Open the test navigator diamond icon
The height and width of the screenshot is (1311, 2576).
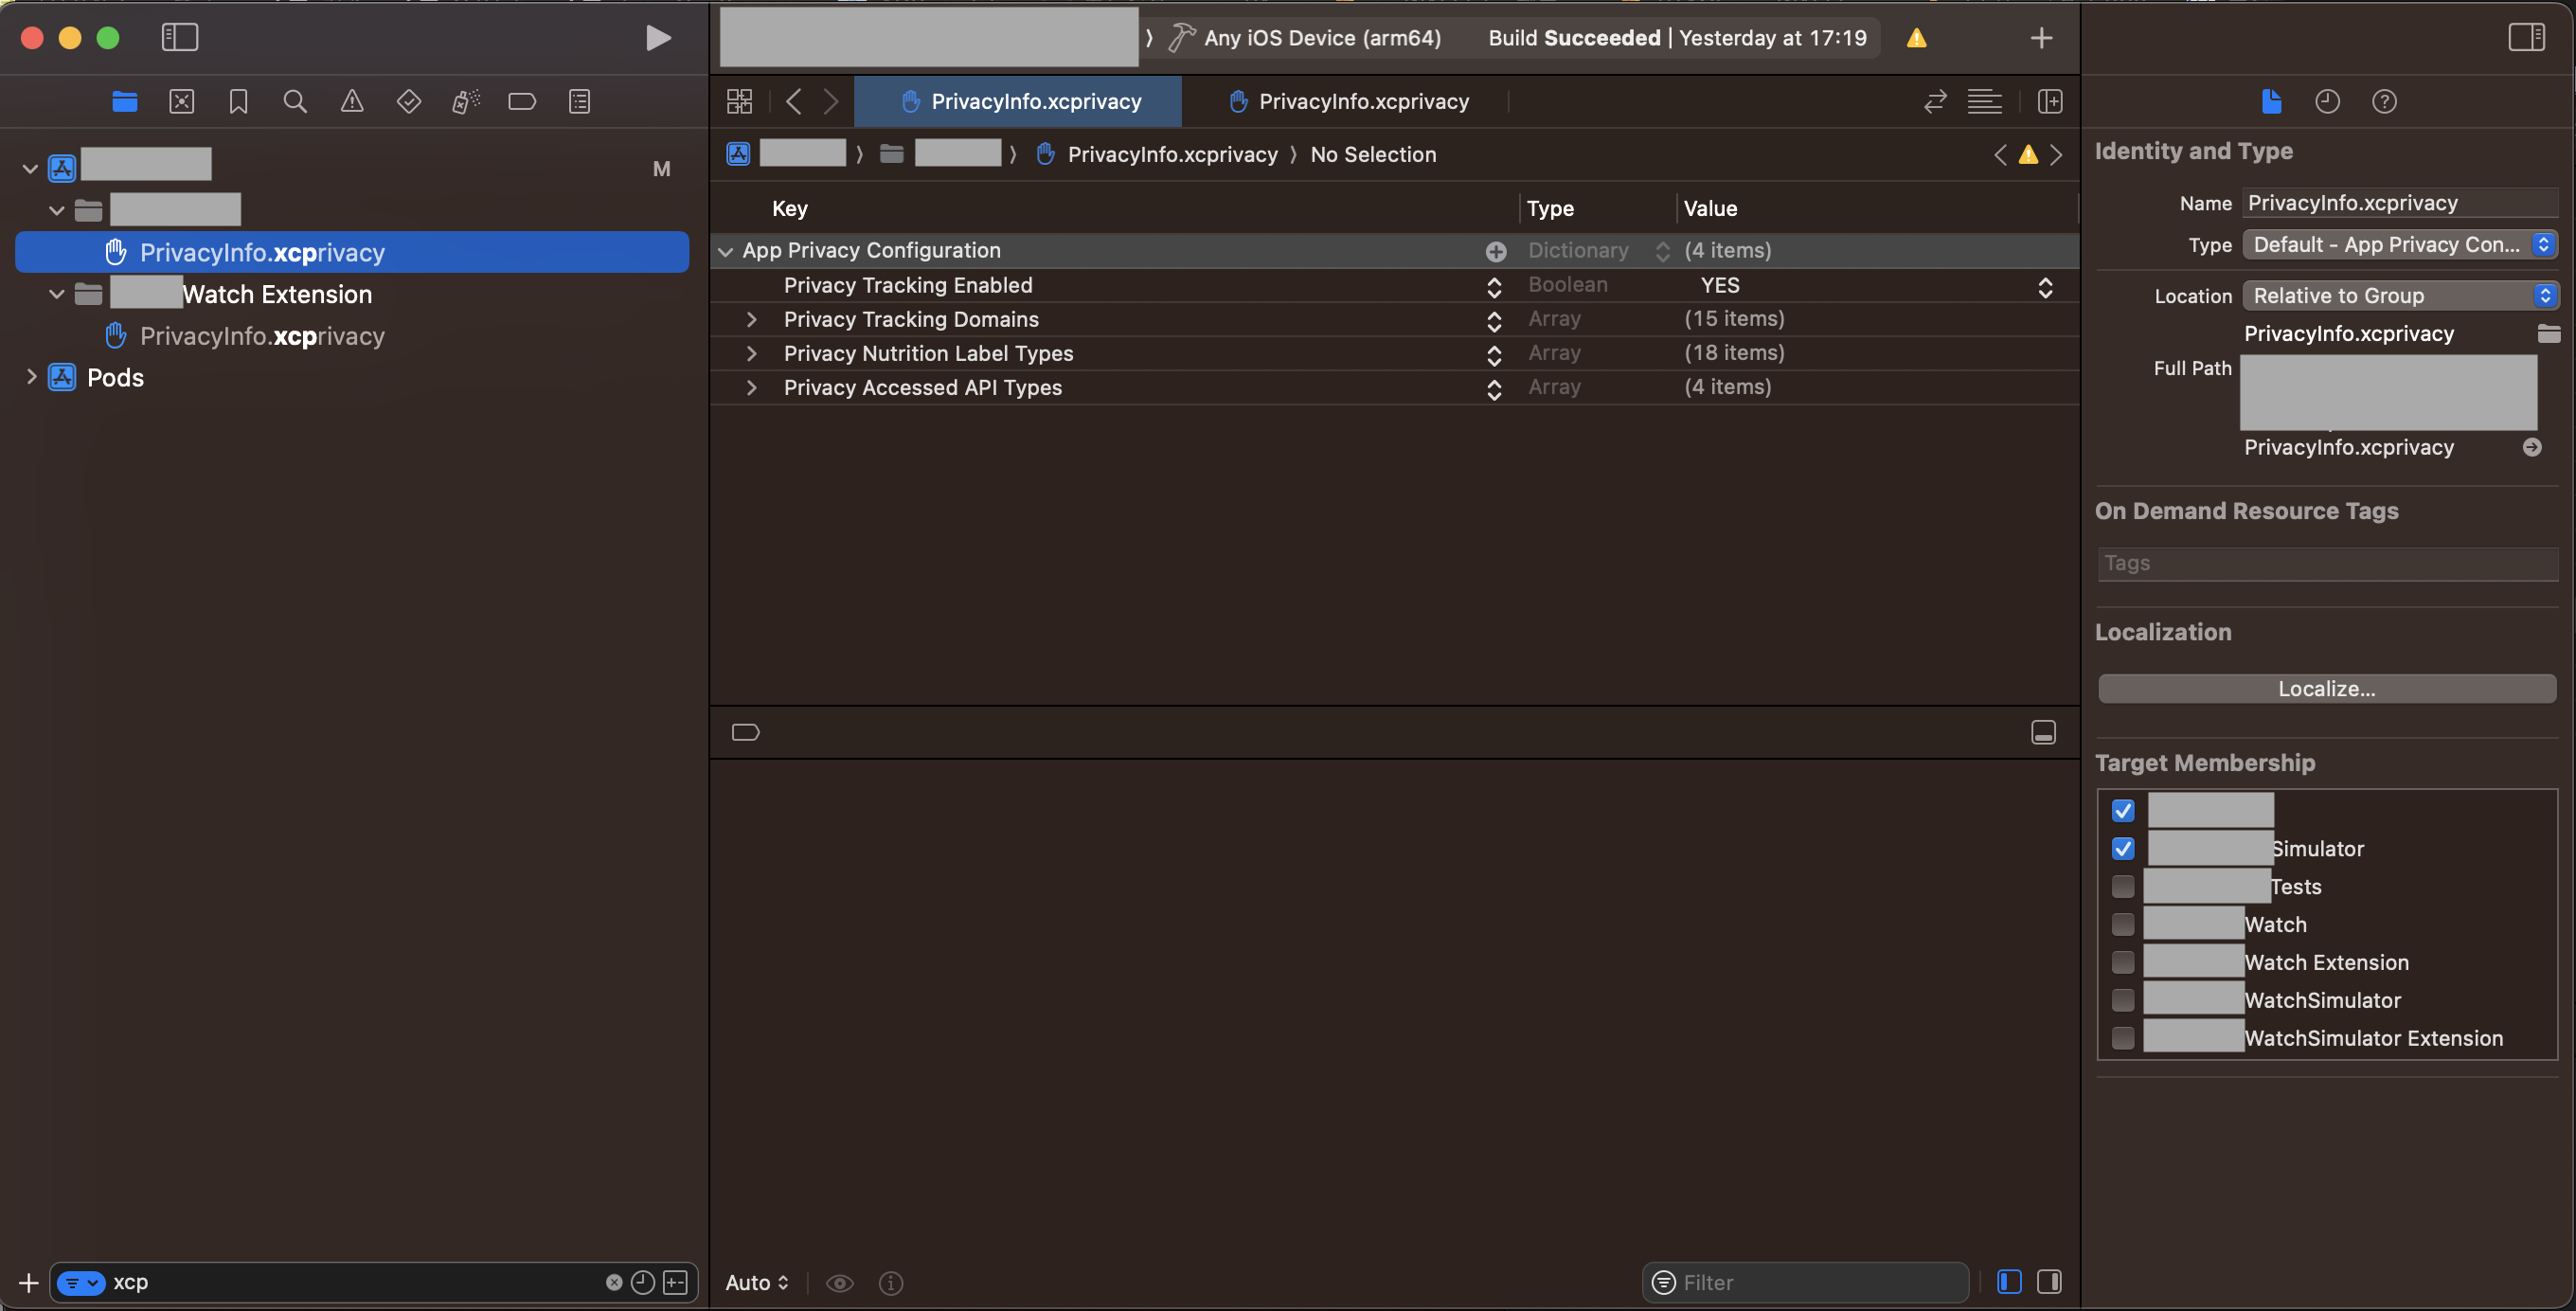(409, 101)
